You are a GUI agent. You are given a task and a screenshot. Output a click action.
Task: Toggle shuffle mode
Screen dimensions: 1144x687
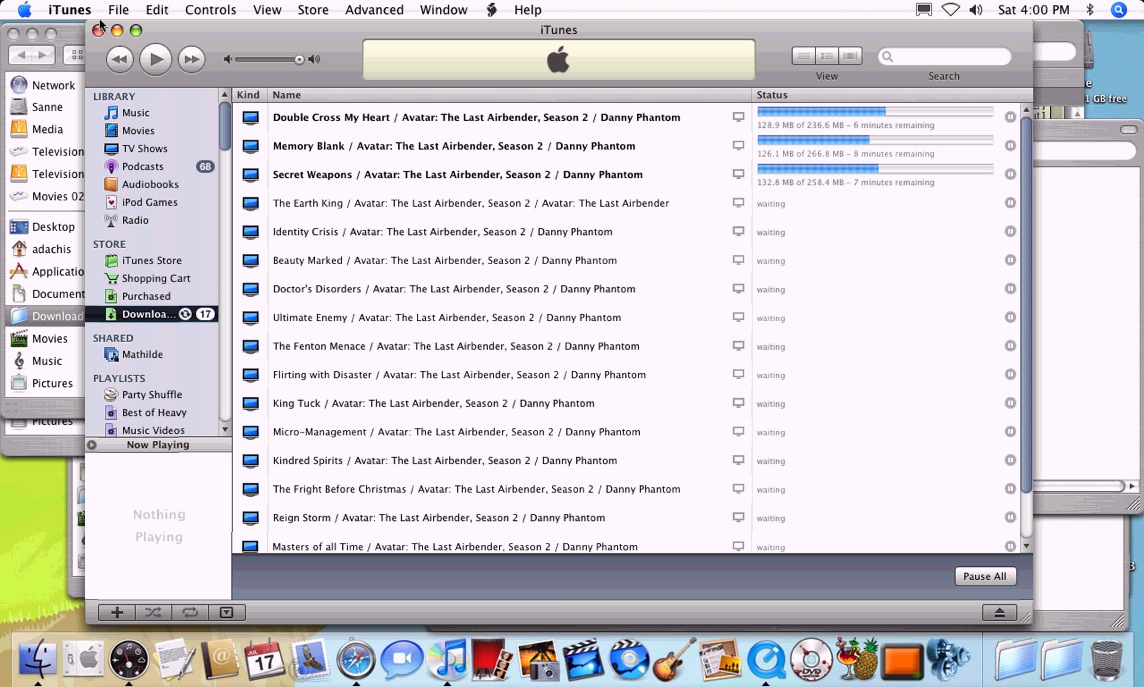point(153,613)
